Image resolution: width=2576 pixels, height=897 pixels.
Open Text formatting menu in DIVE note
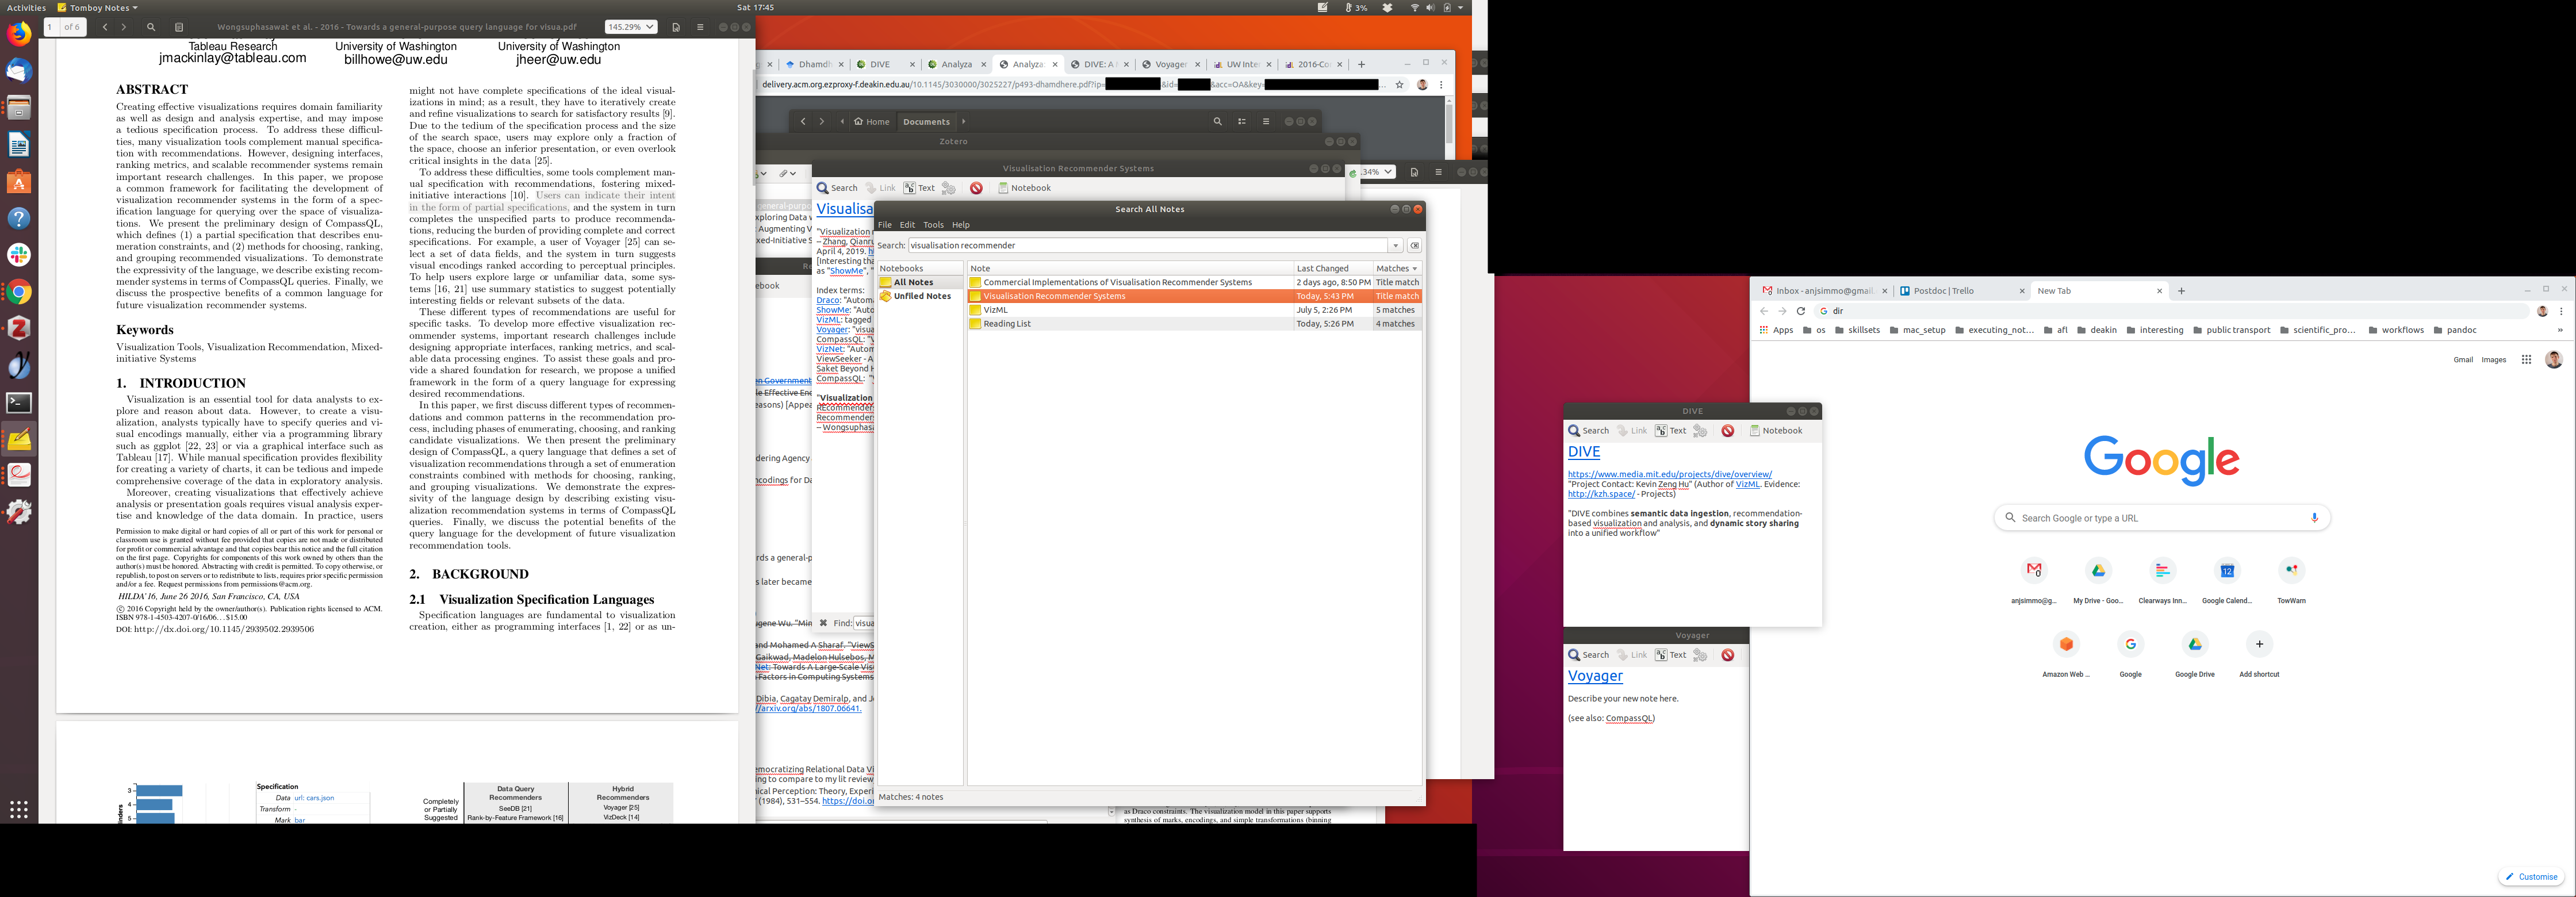[1670, 431]
